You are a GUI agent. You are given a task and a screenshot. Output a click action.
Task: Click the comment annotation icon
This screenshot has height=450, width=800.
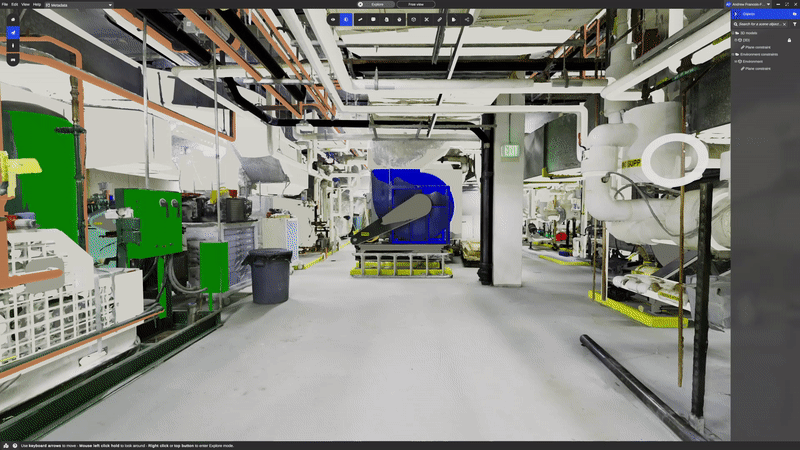[x=373, y=19]
